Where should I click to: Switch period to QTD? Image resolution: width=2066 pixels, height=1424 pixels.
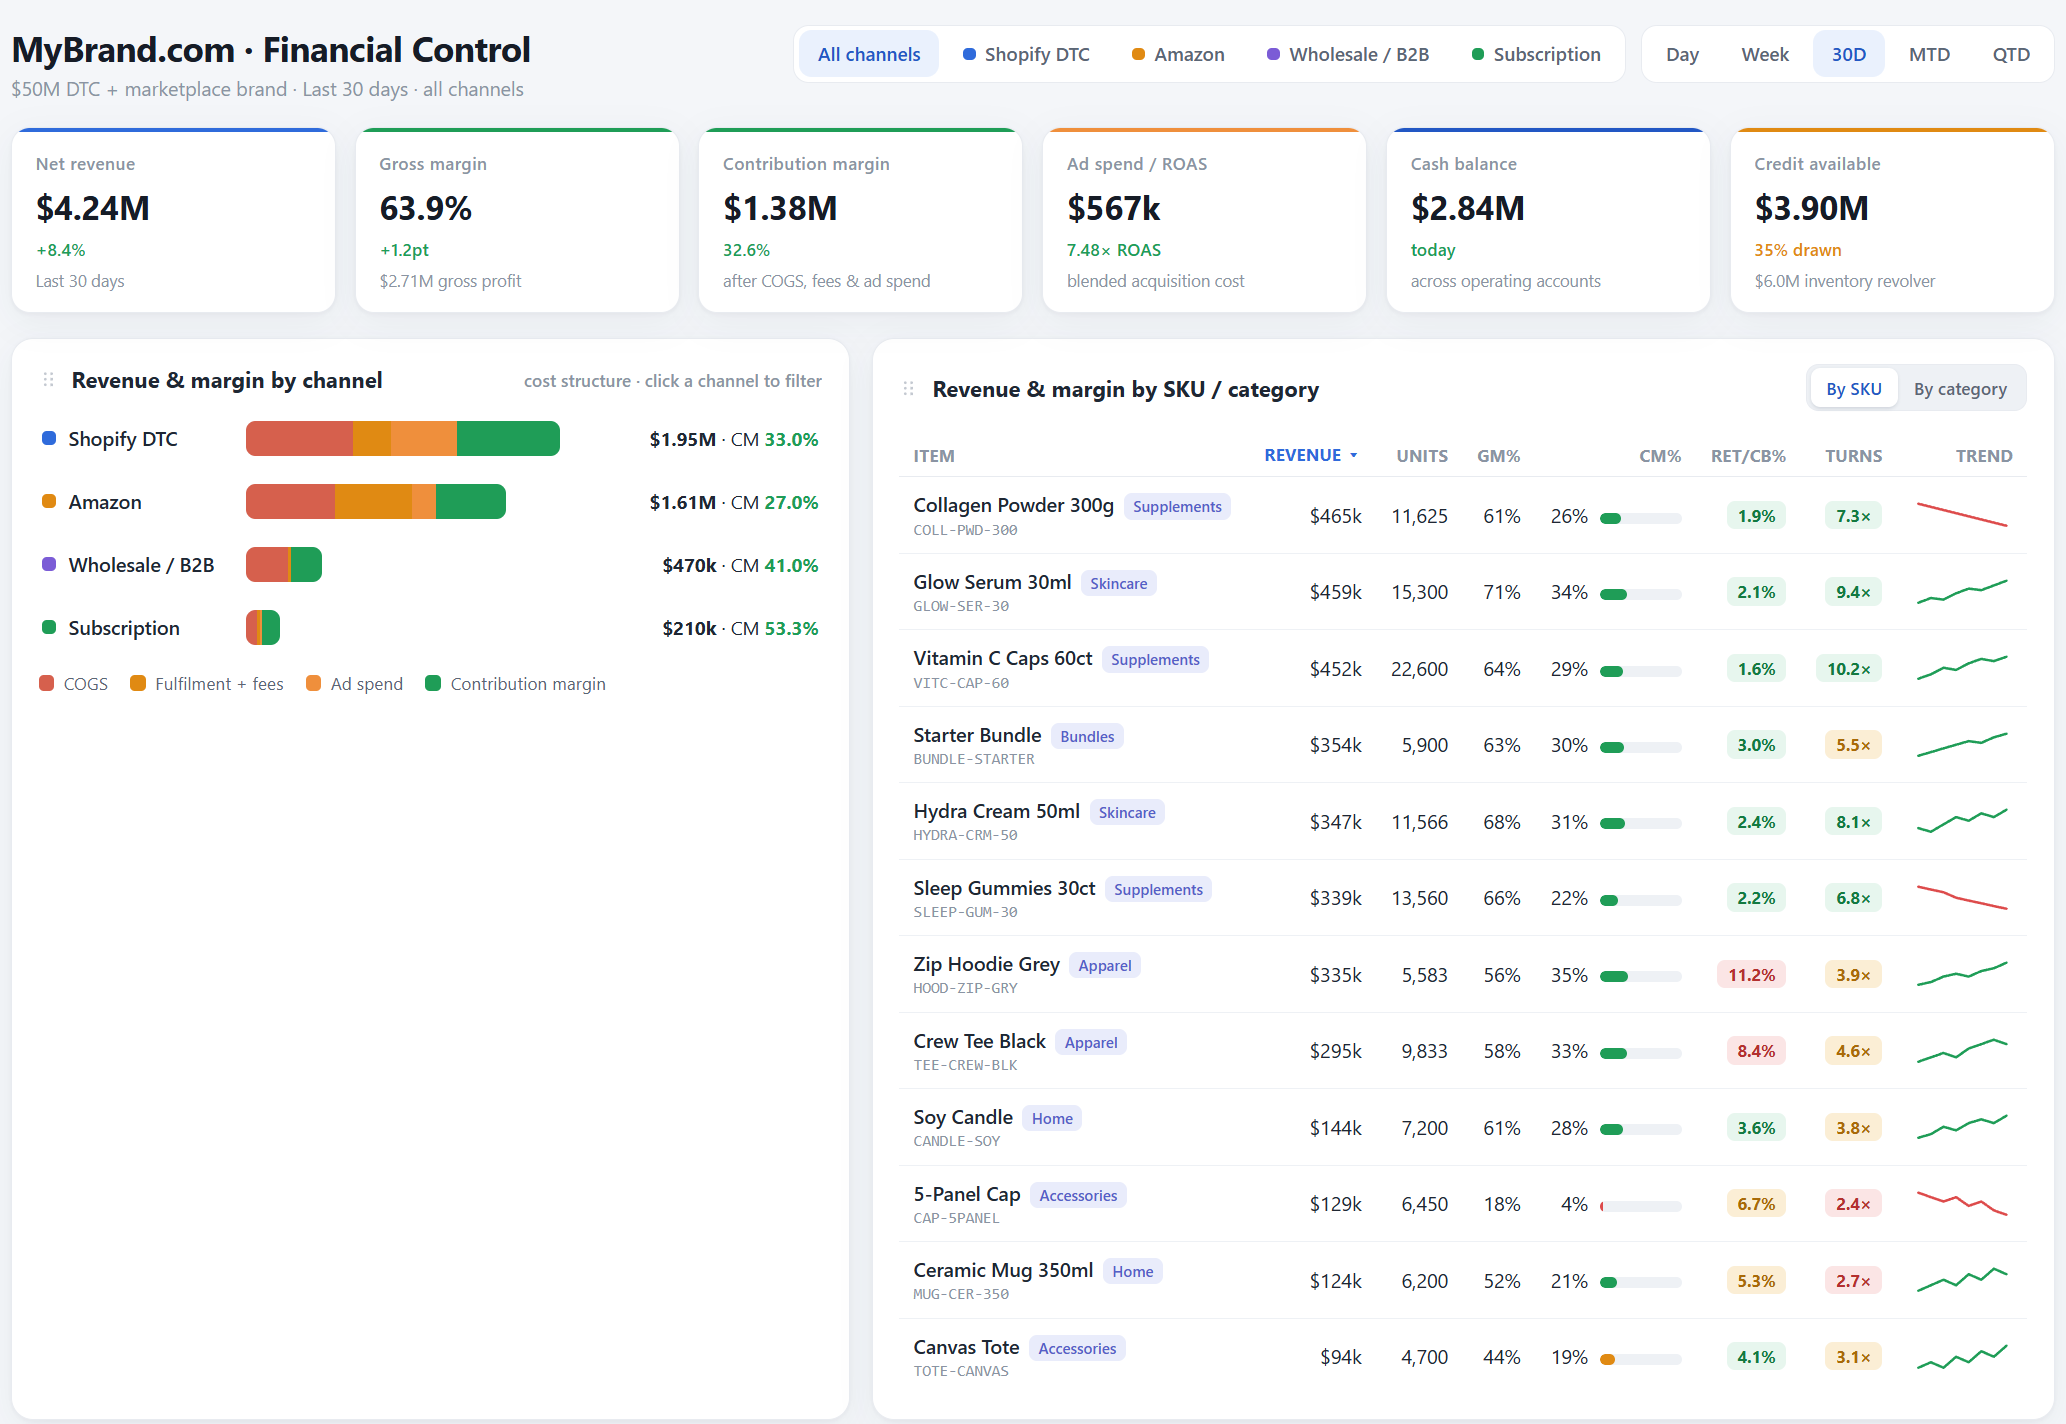[x=2010, y=54]
